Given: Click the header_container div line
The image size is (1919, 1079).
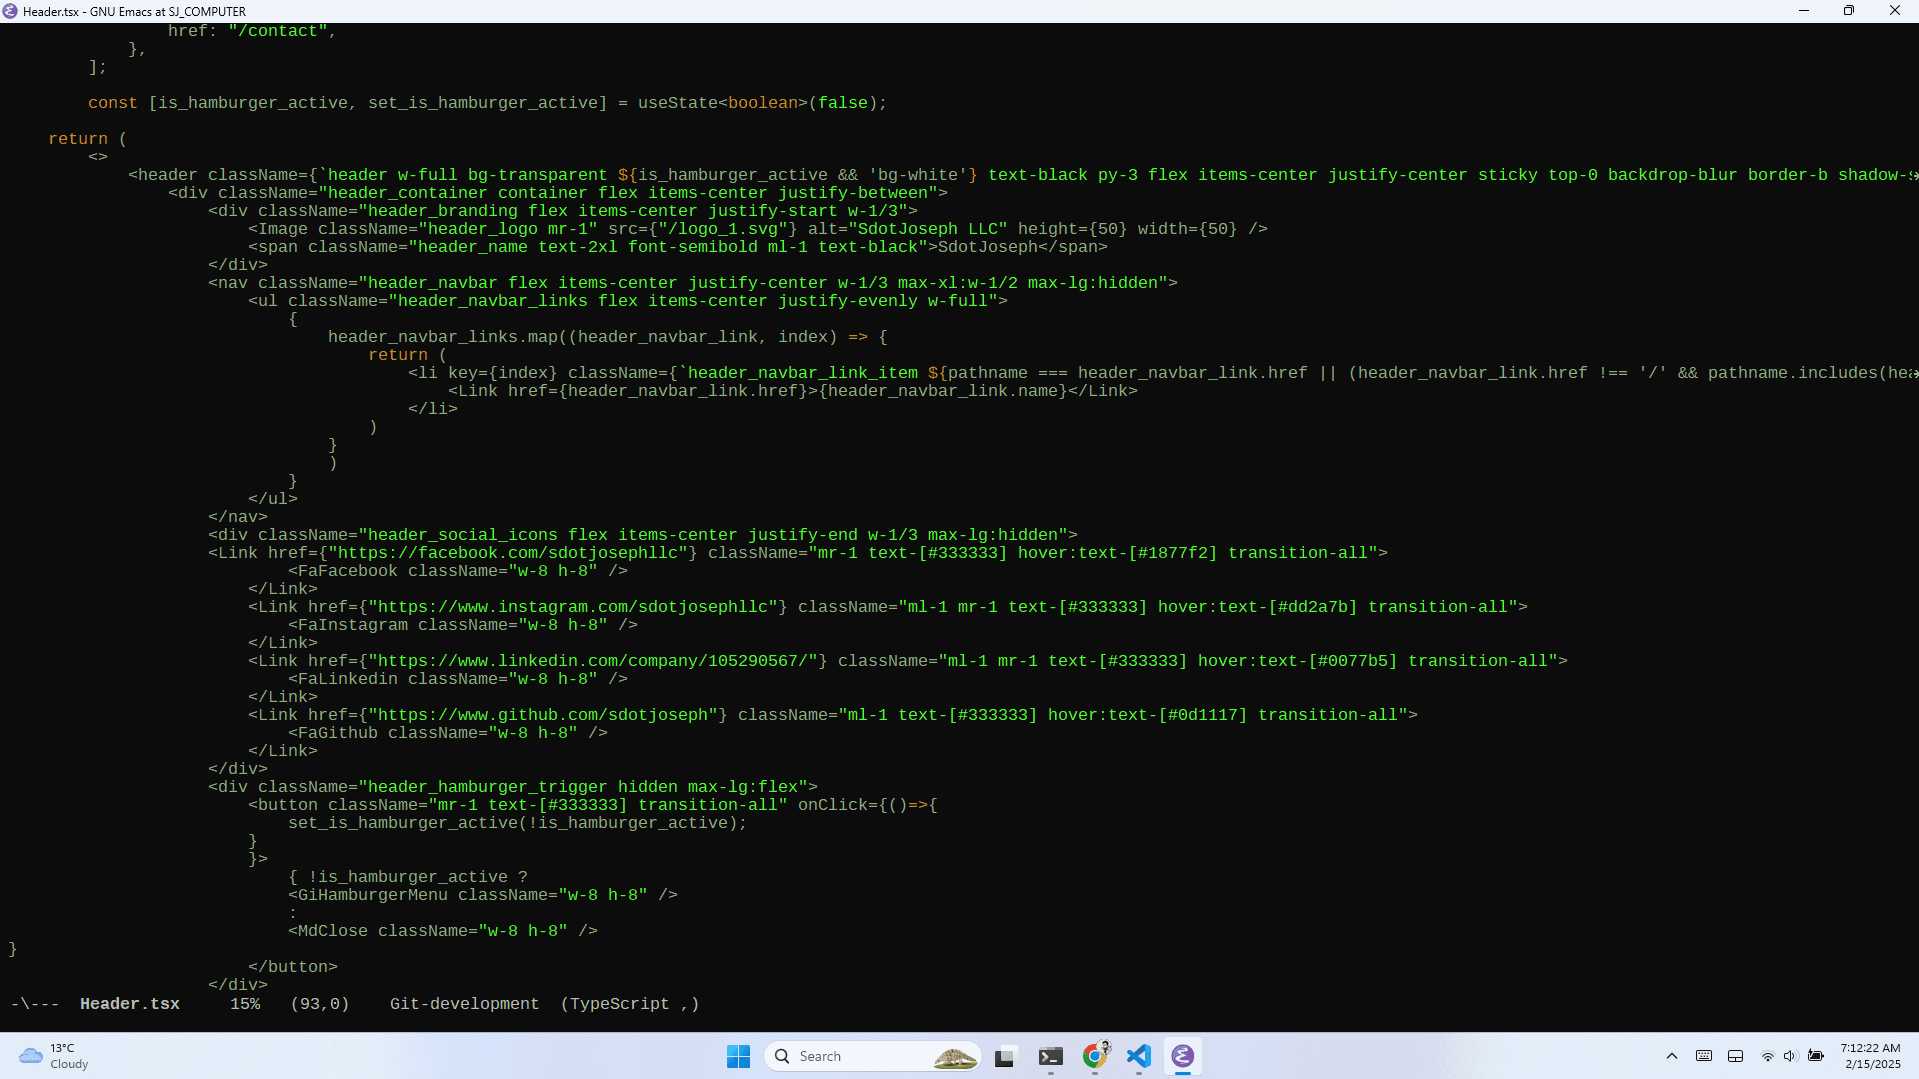Looking at the screenshot, I should (x=558, y=193).
